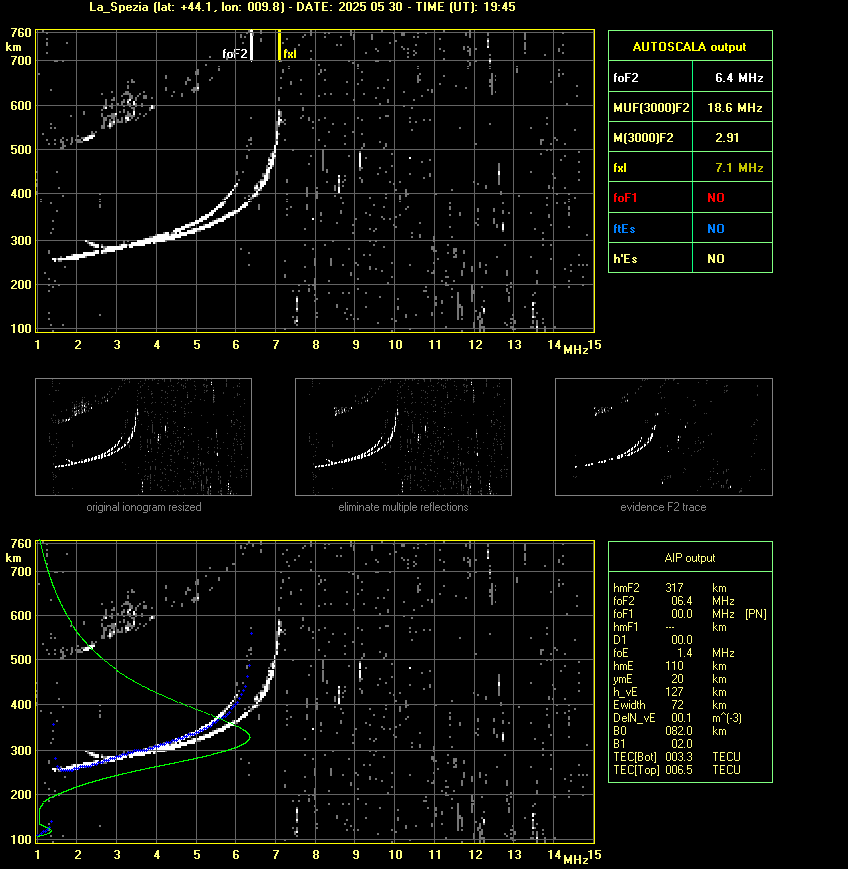Screen dimensions: 848x869
Task: Click the red 'foF1' label
Action: coord(625,198)
